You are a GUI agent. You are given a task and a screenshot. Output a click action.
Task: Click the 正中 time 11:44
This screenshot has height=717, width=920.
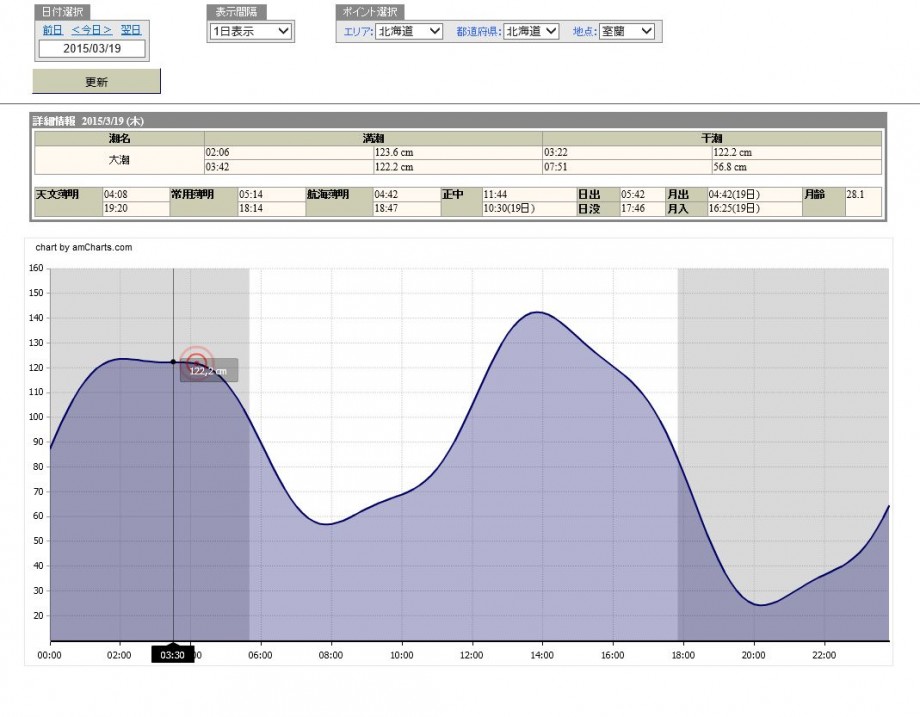pyautogui.click(x=495, y=194)
